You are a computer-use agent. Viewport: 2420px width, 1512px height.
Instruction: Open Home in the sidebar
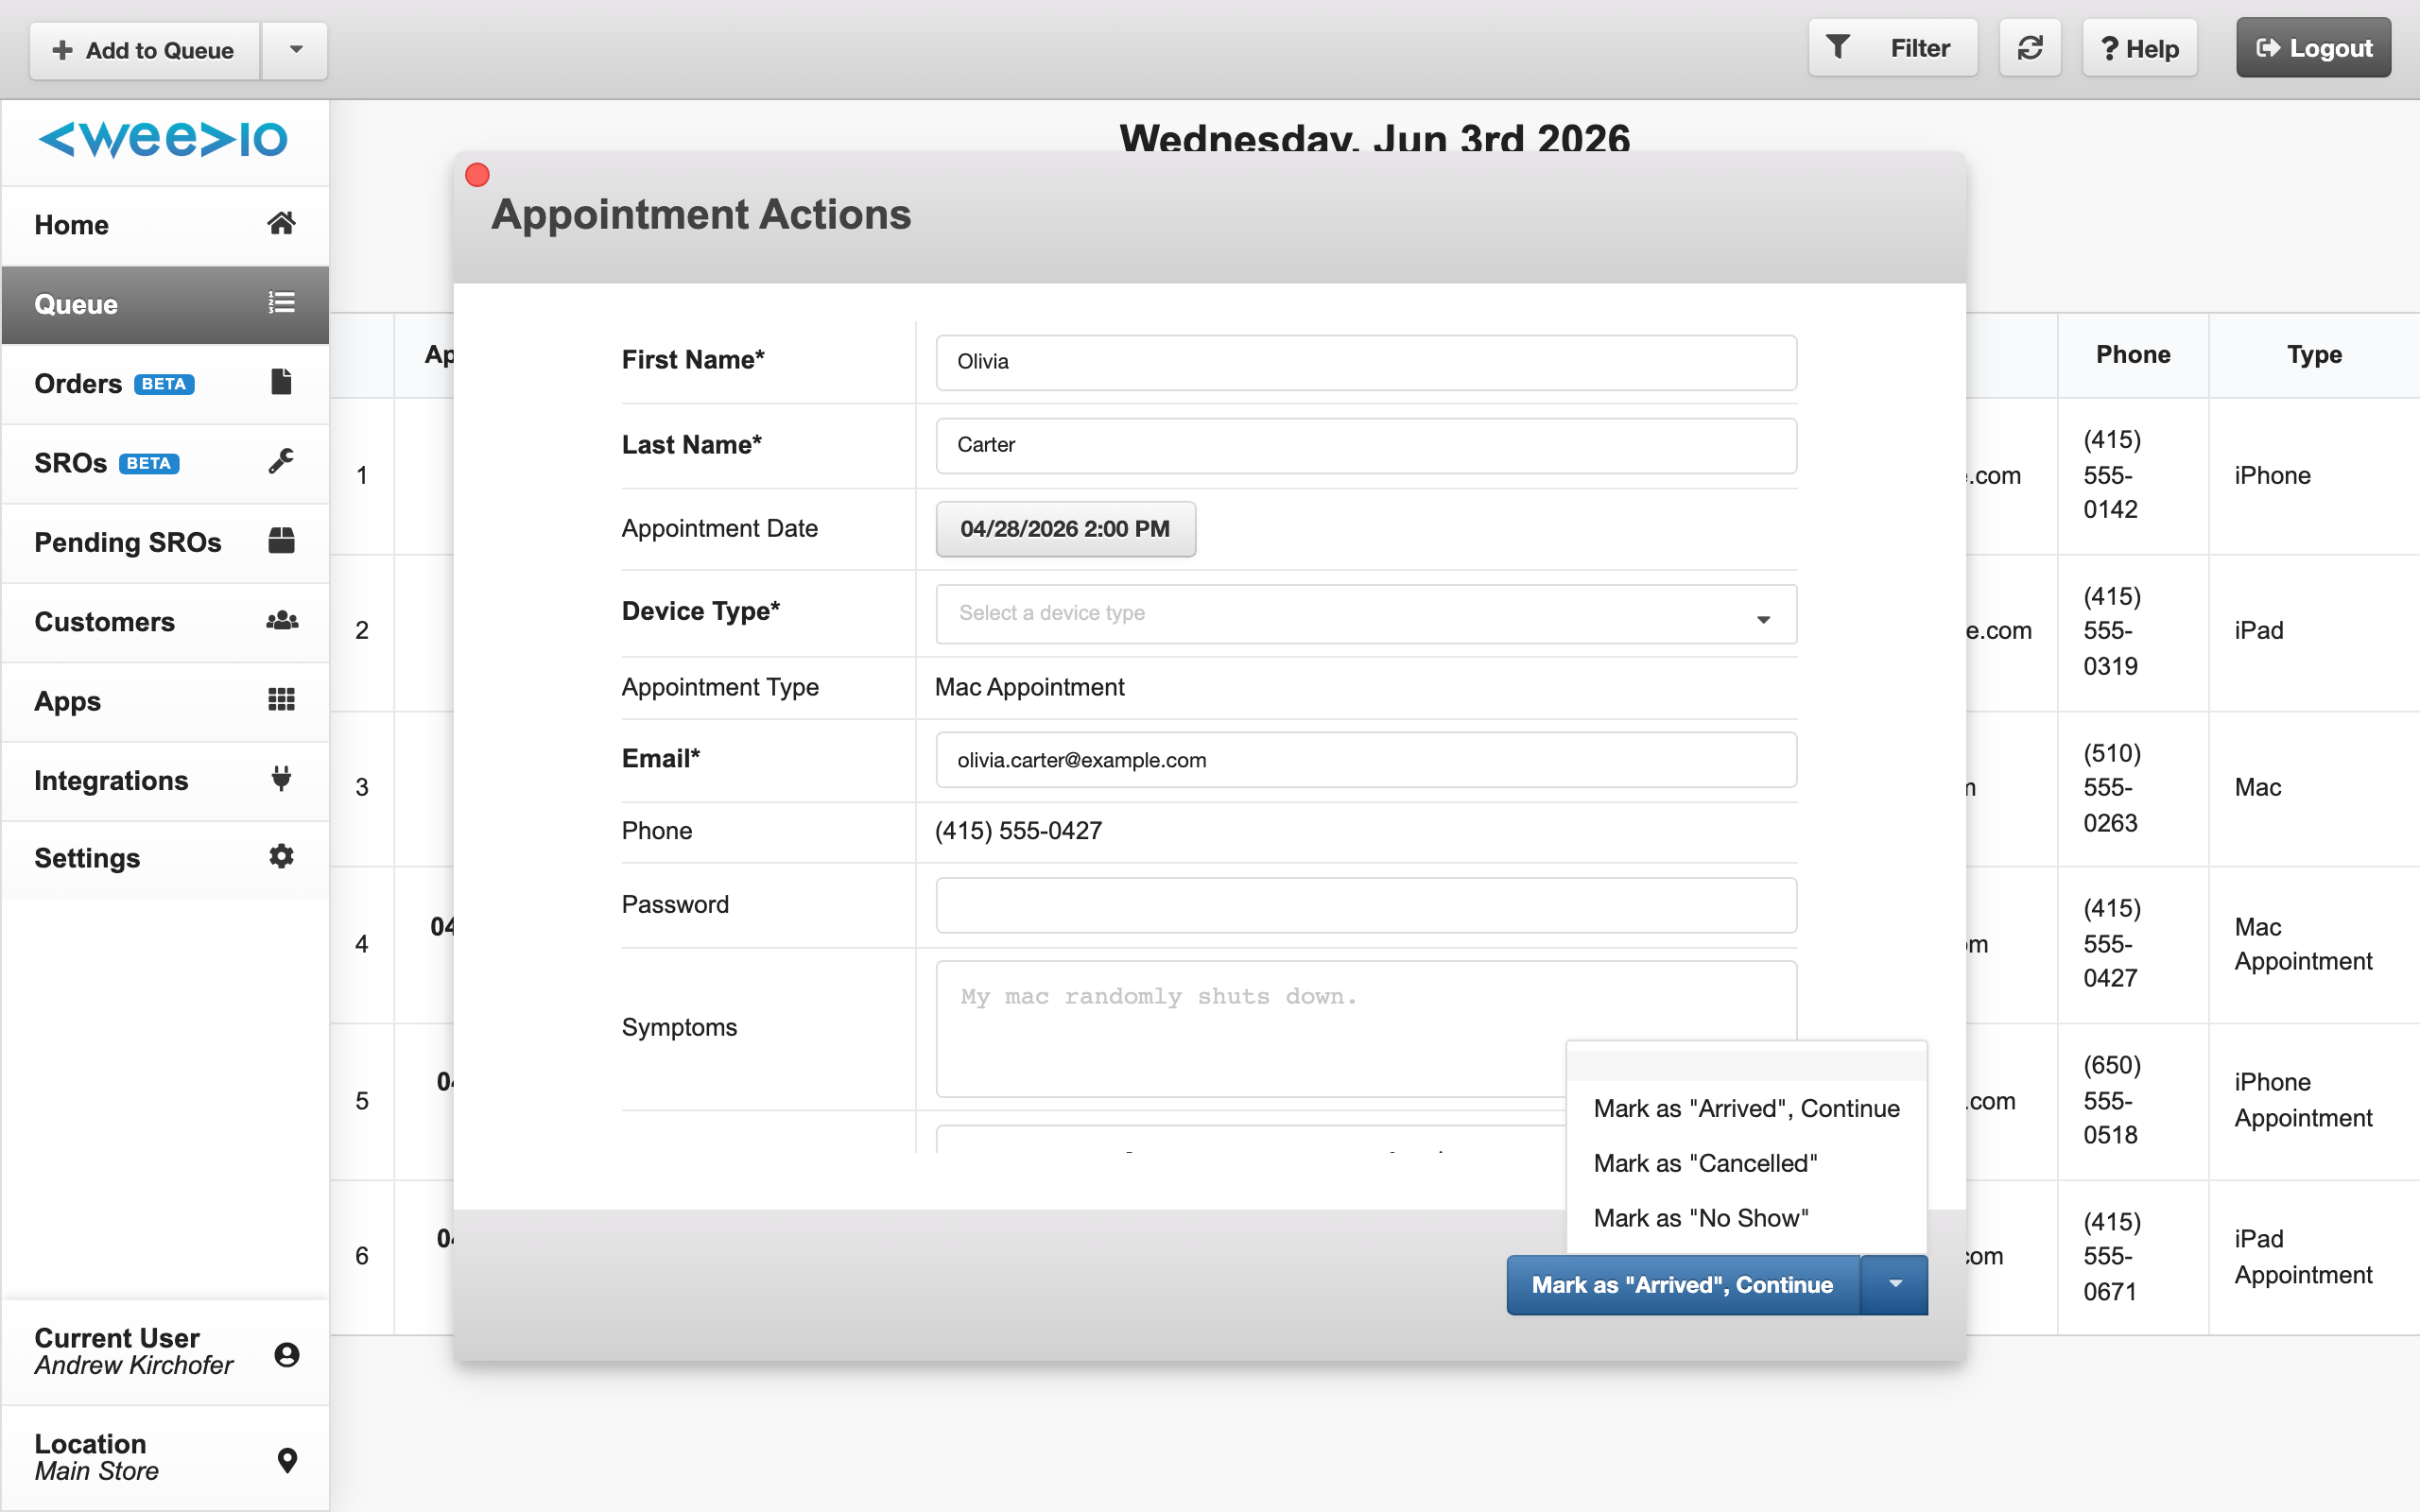pos(165,225)
